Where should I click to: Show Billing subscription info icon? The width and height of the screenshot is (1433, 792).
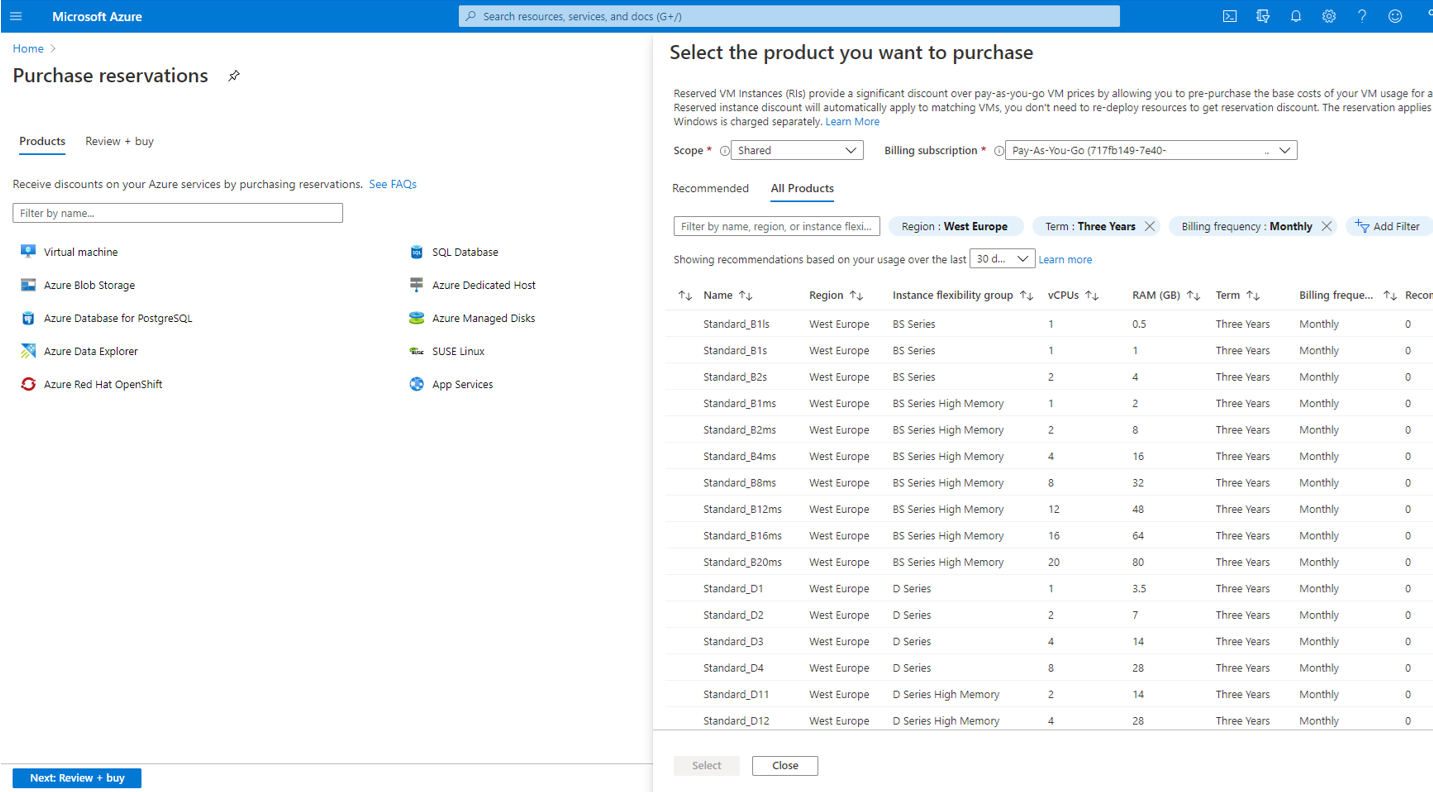point(998,151)
